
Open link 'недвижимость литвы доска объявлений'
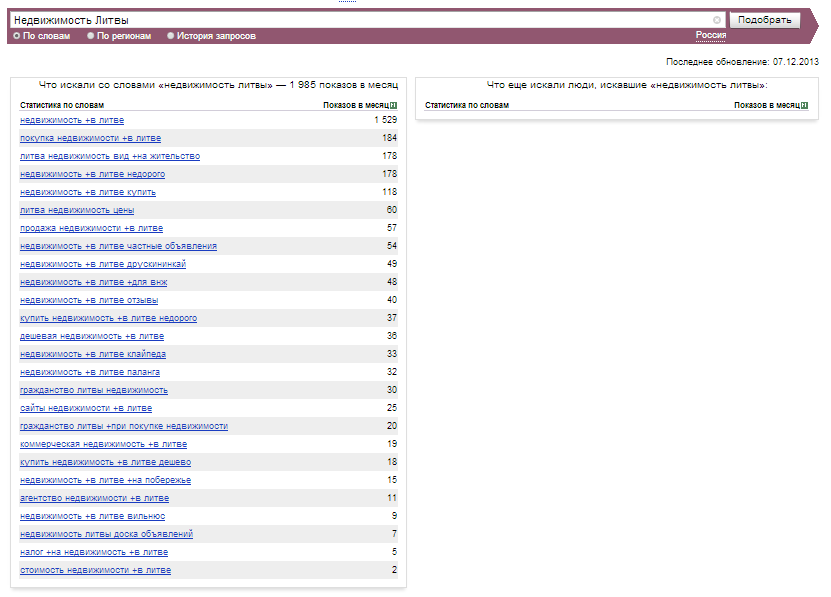[107, 535]
